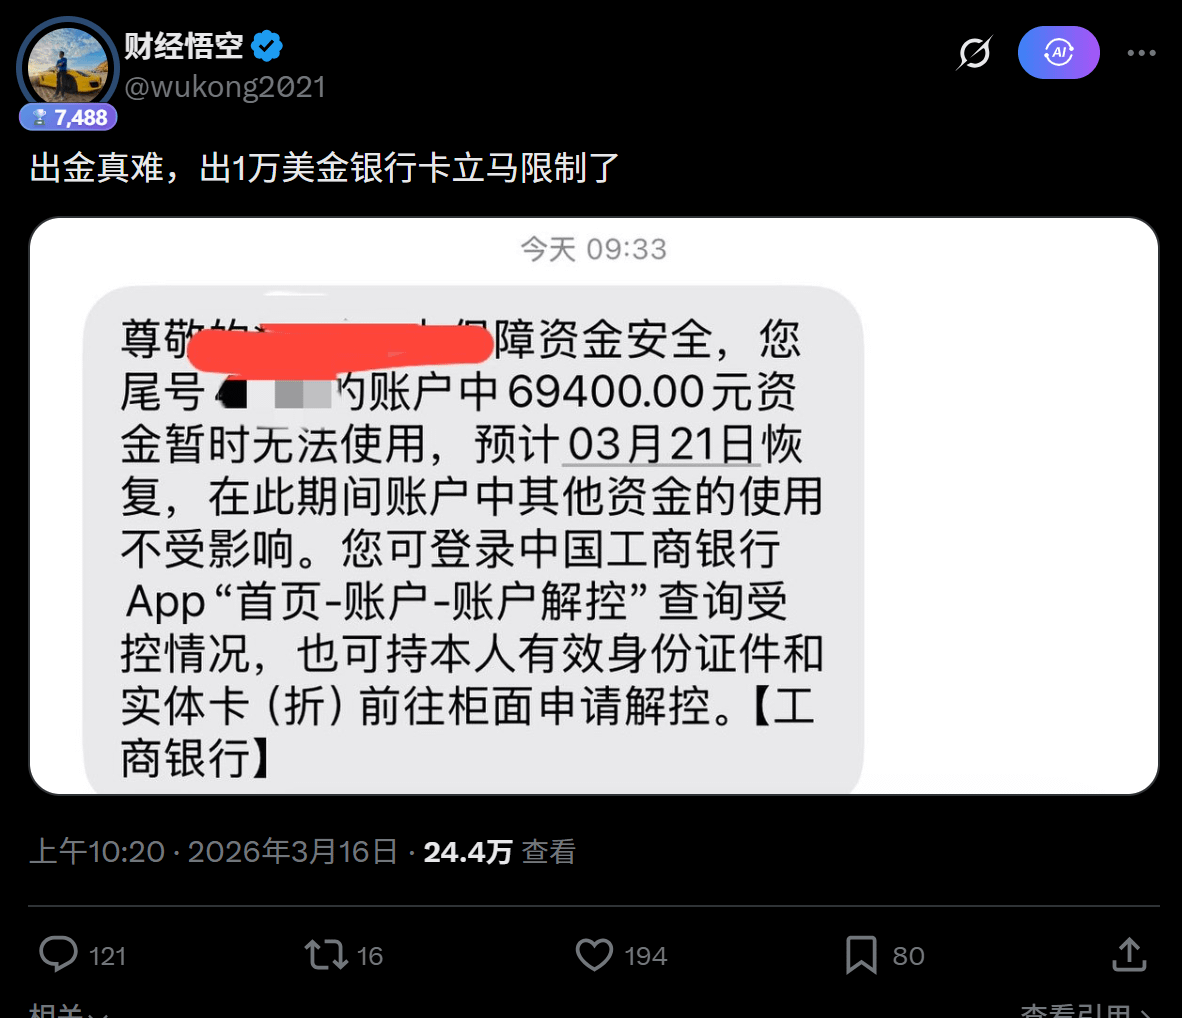Click the purple AI button
The width and height of the screenshot is (1182, 1018).
click(x=1058, y=53)
